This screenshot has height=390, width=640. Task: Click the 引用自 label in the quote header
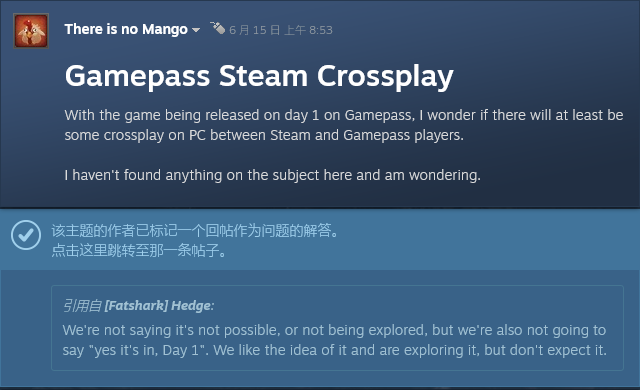[x=82, y=306]
